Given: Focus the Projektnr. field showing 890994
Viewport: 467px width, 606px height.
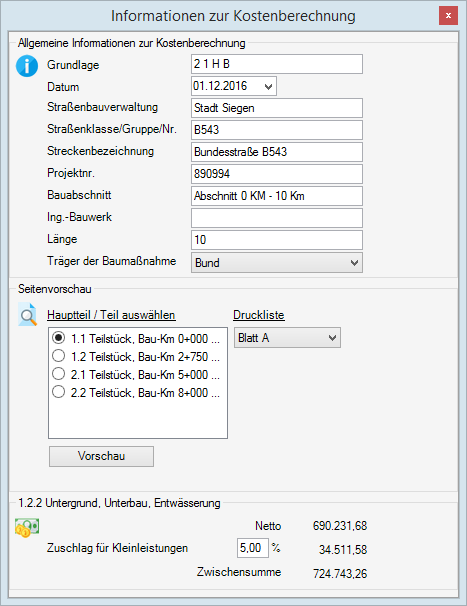Looking at the screenshot, I should tap(277, 174).
